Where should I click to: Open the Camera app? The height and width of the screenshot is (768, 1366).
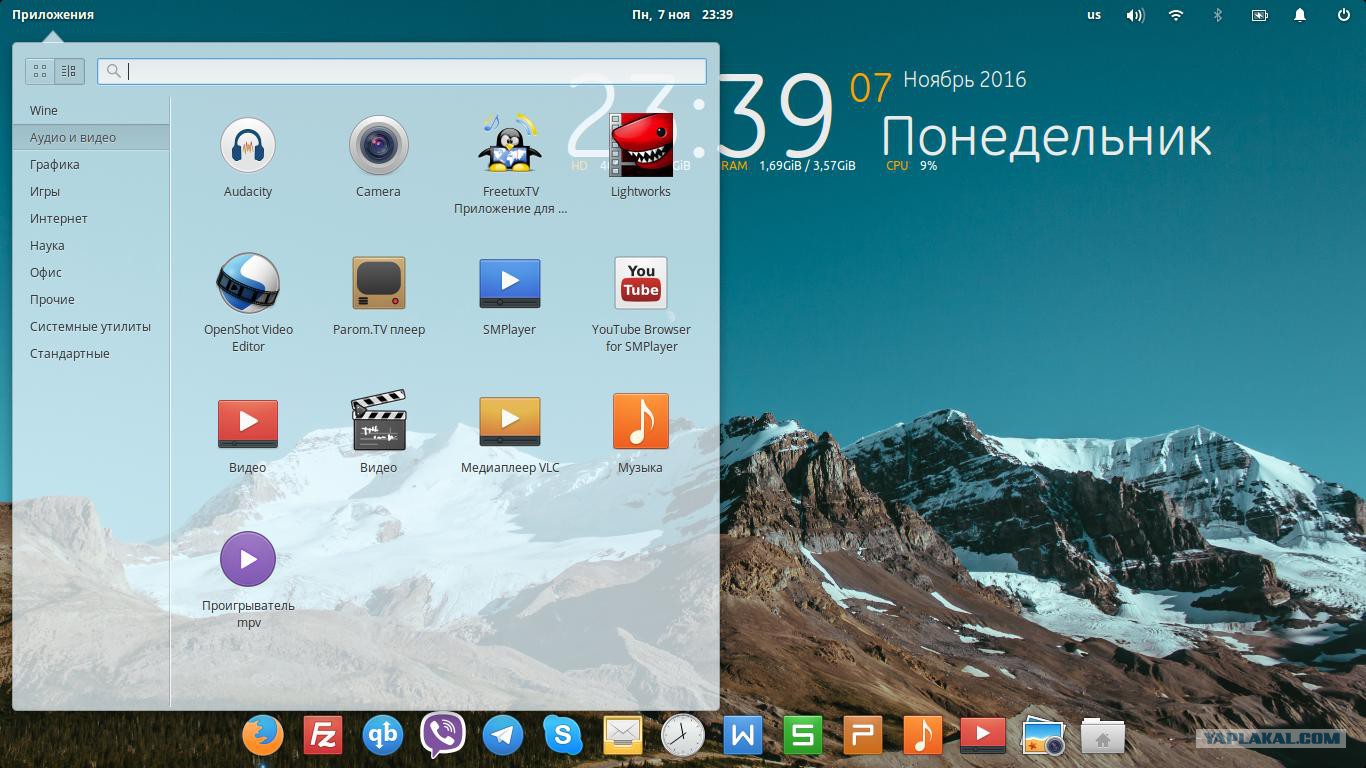click(x=378, y=146)
